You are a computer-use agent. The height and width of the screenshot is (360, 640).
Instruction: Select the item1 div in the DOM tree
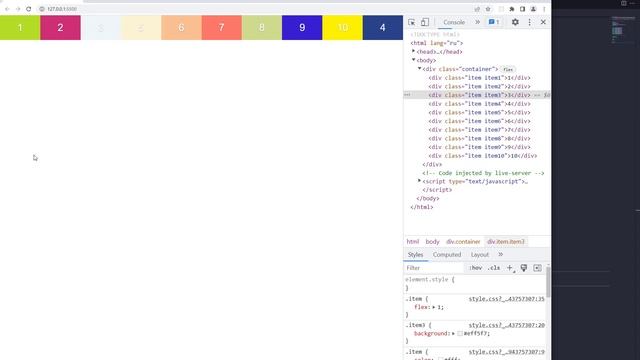point(479,78)
